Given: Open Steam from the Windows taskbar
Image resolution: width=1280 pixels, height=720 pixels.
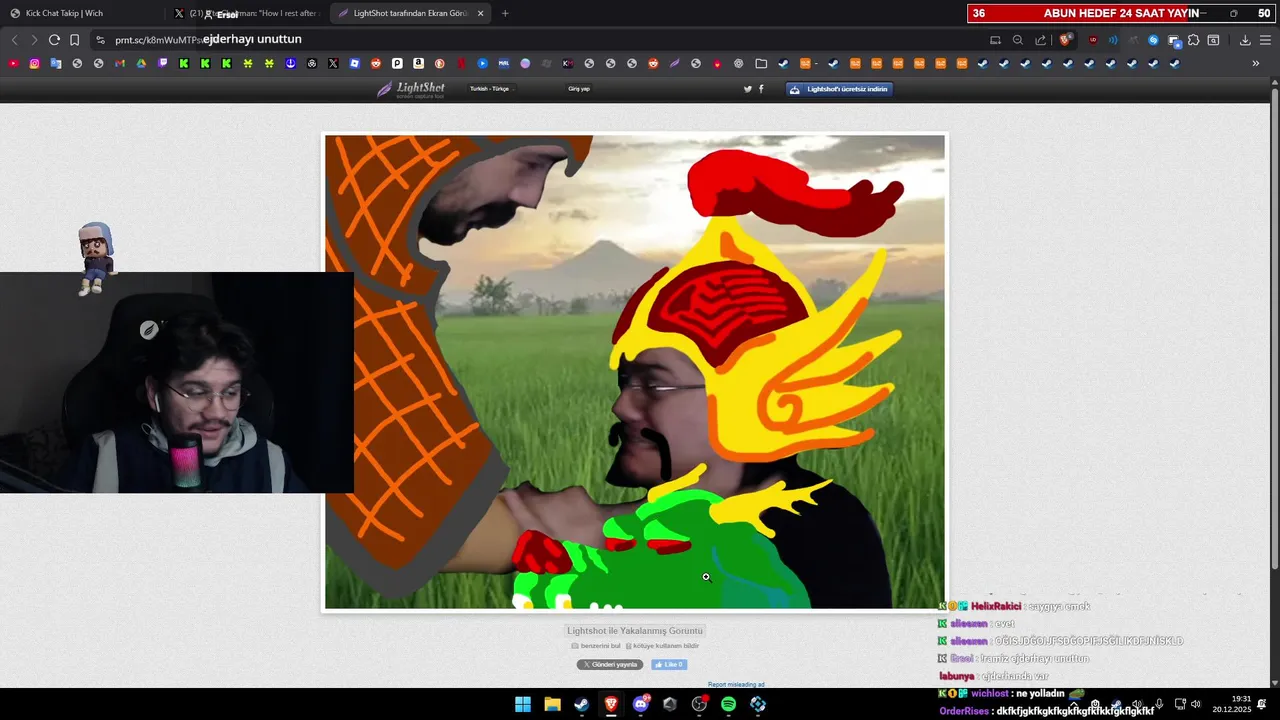Looking at the screenshot, I should point(581,704).
